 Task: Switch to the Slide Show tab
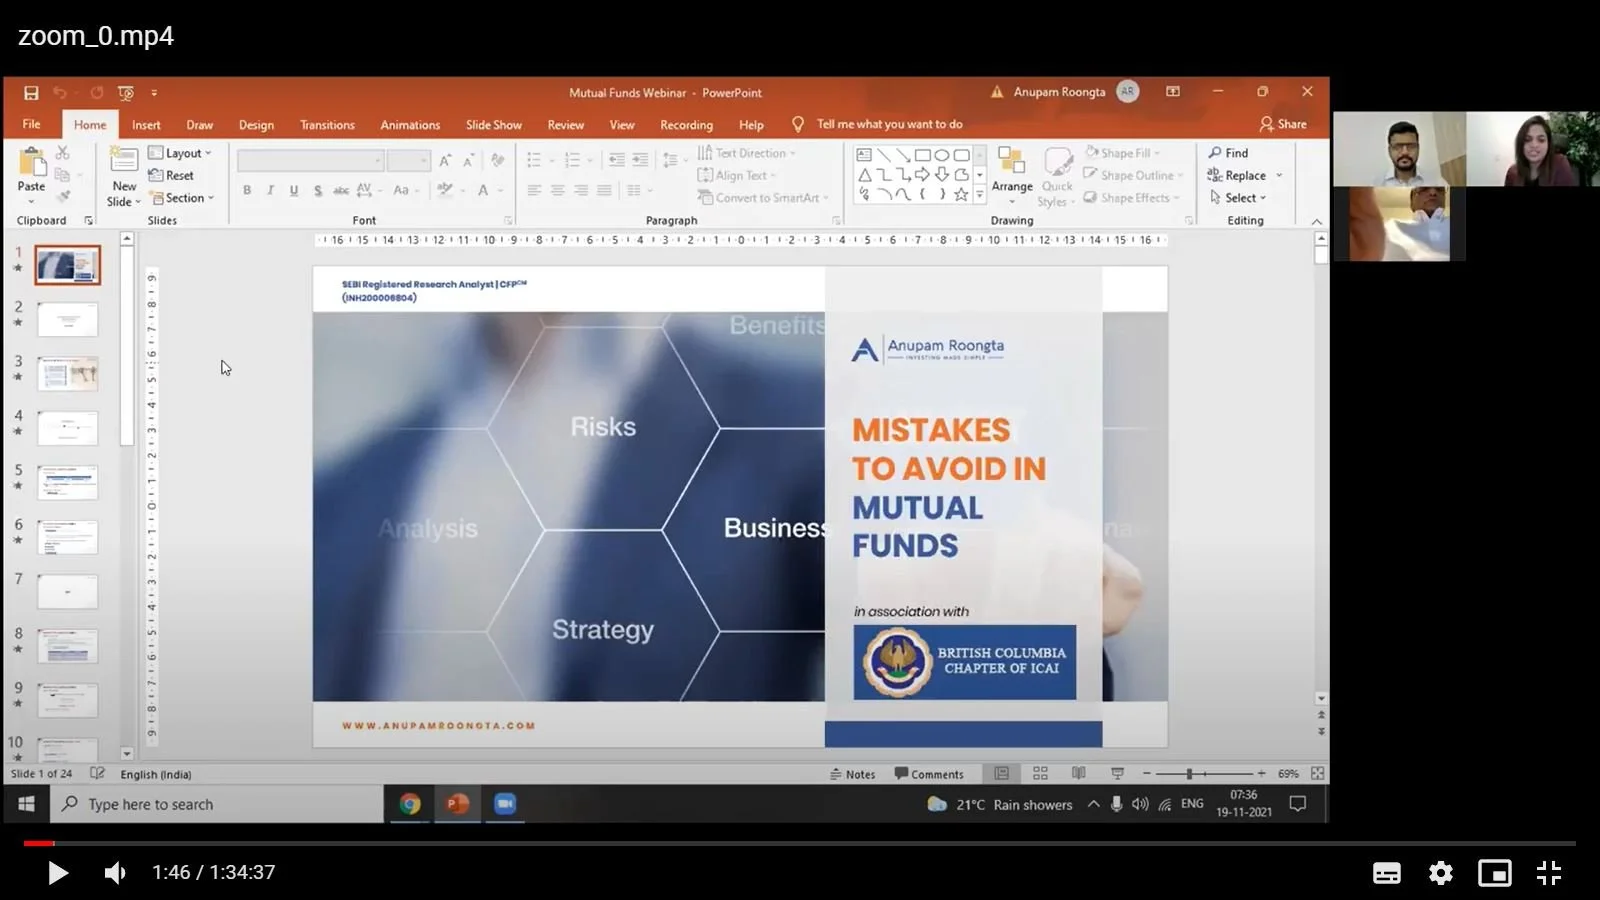[x=493, y=125]
